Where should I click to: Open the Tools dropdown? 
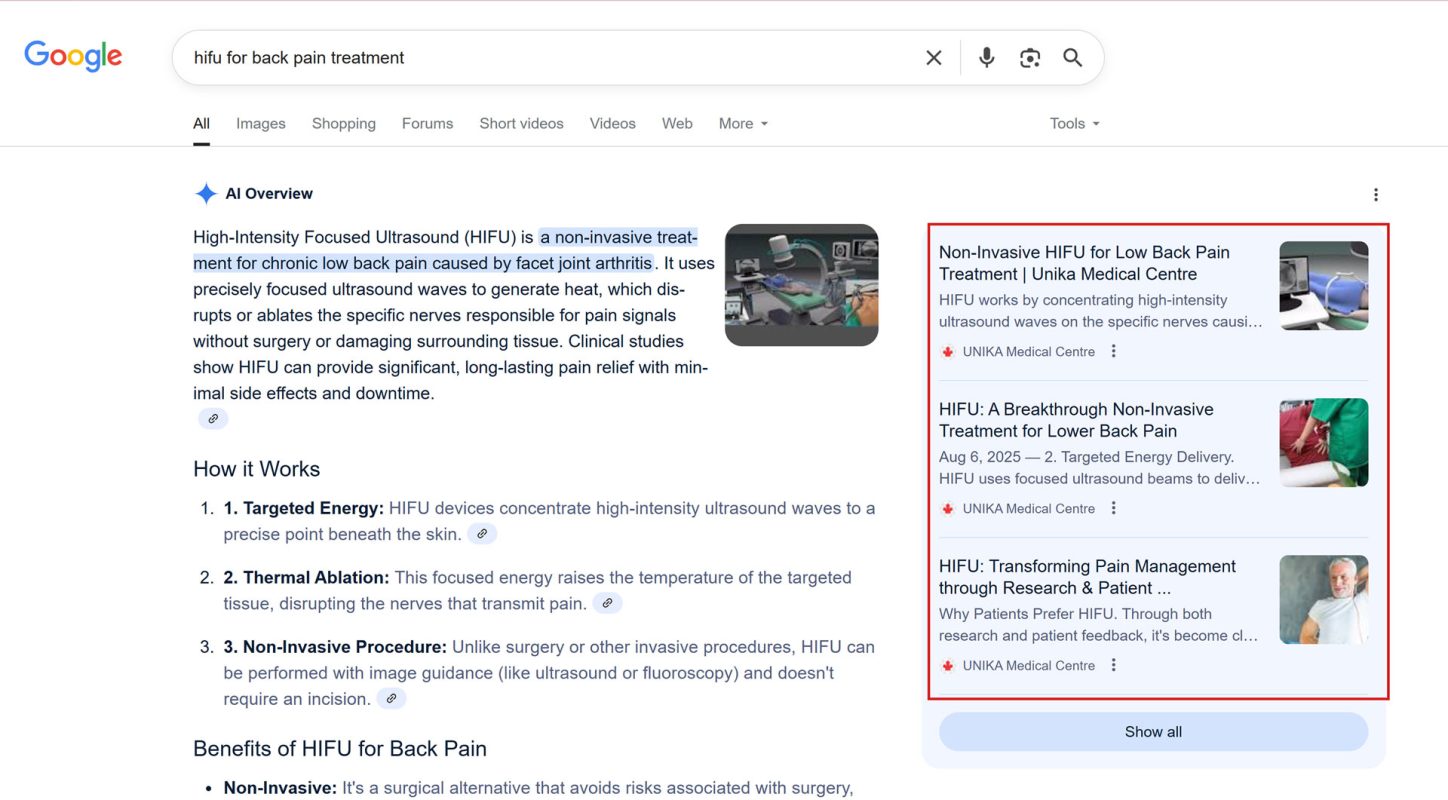tap(1073, 123)
